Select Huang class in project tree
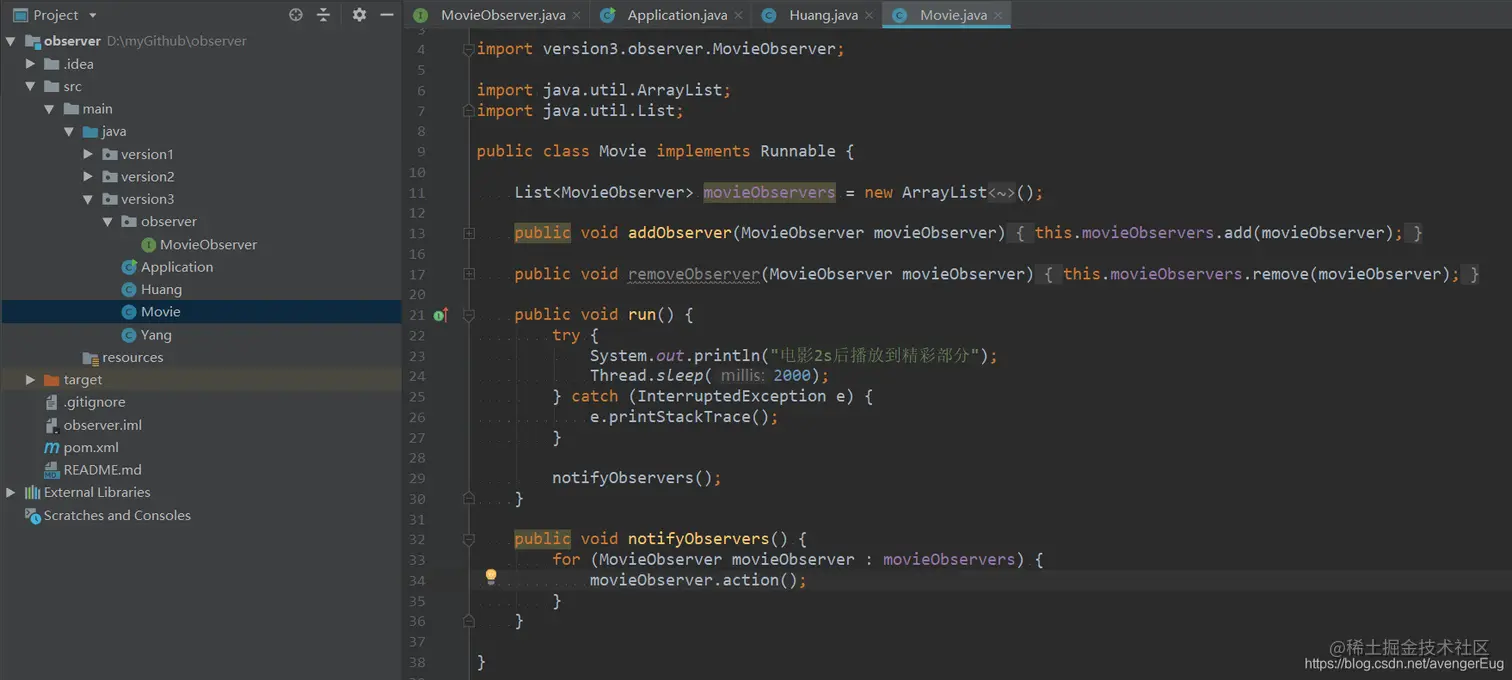The image size is (1512, 680). [152, 289]
